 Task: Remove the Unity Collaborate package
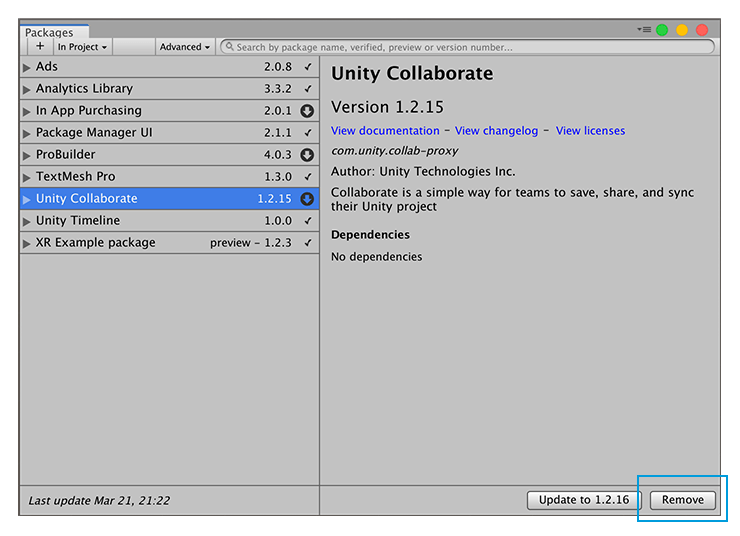pos(683,500)
